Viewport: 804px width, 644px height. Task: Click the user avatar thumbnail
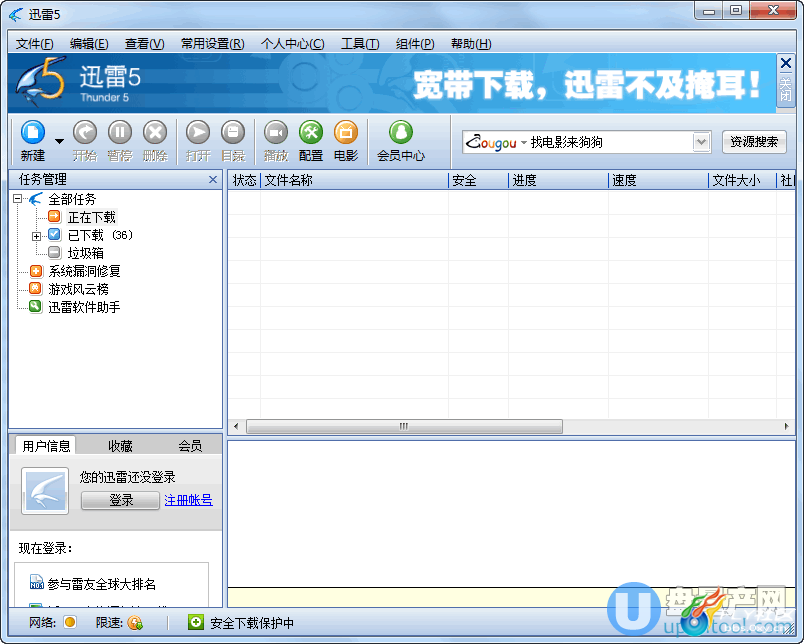(45, 491)
